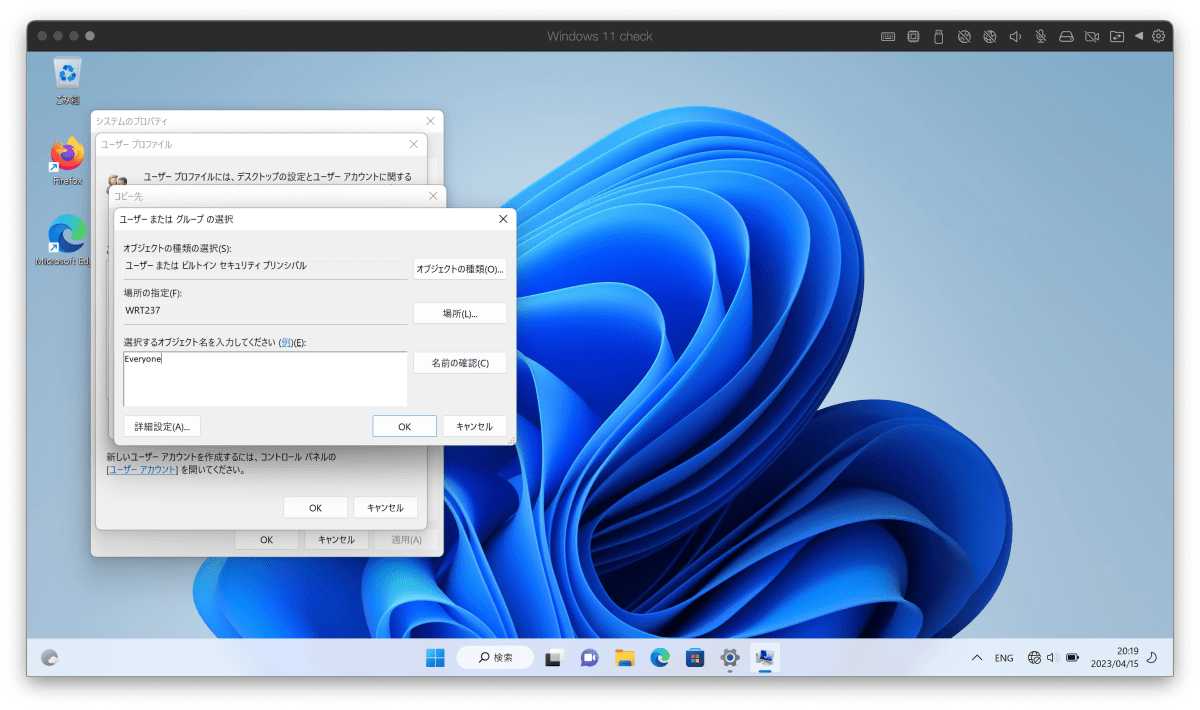Image resolution: width=1200 pixels, height=710 pixels.
Task: Click キャンセル in the ユーザー プロファイル window
Action: tap(385, 508)
